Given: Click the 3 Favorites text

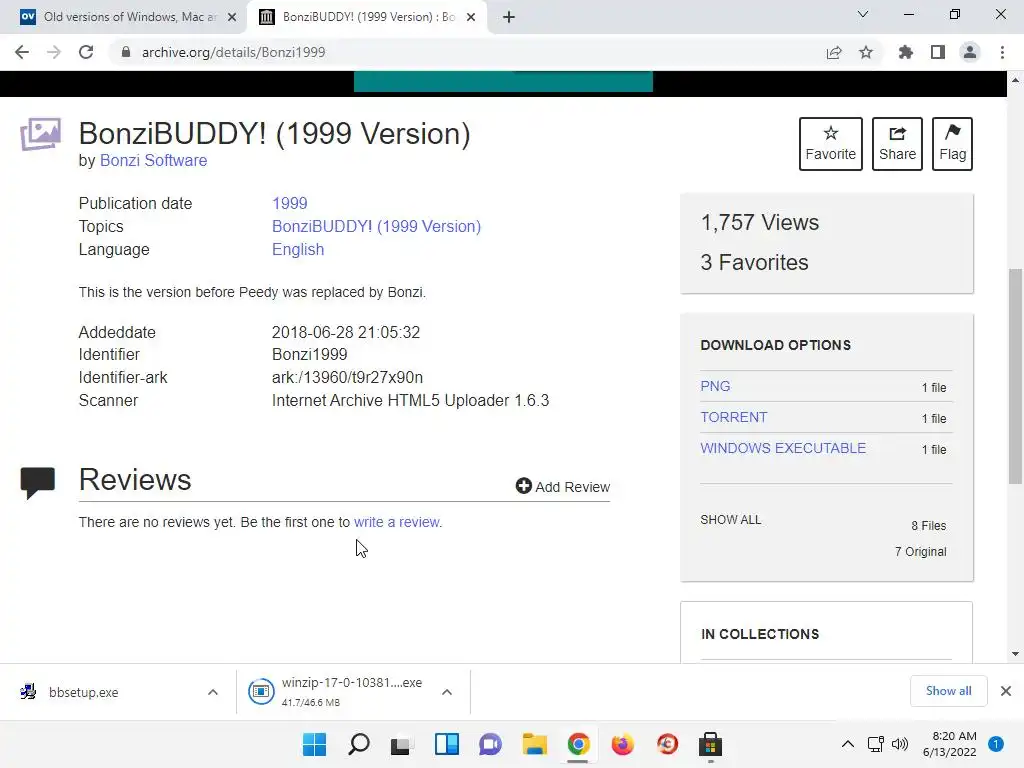Looking at the screenshot, I should click(754, 263).
